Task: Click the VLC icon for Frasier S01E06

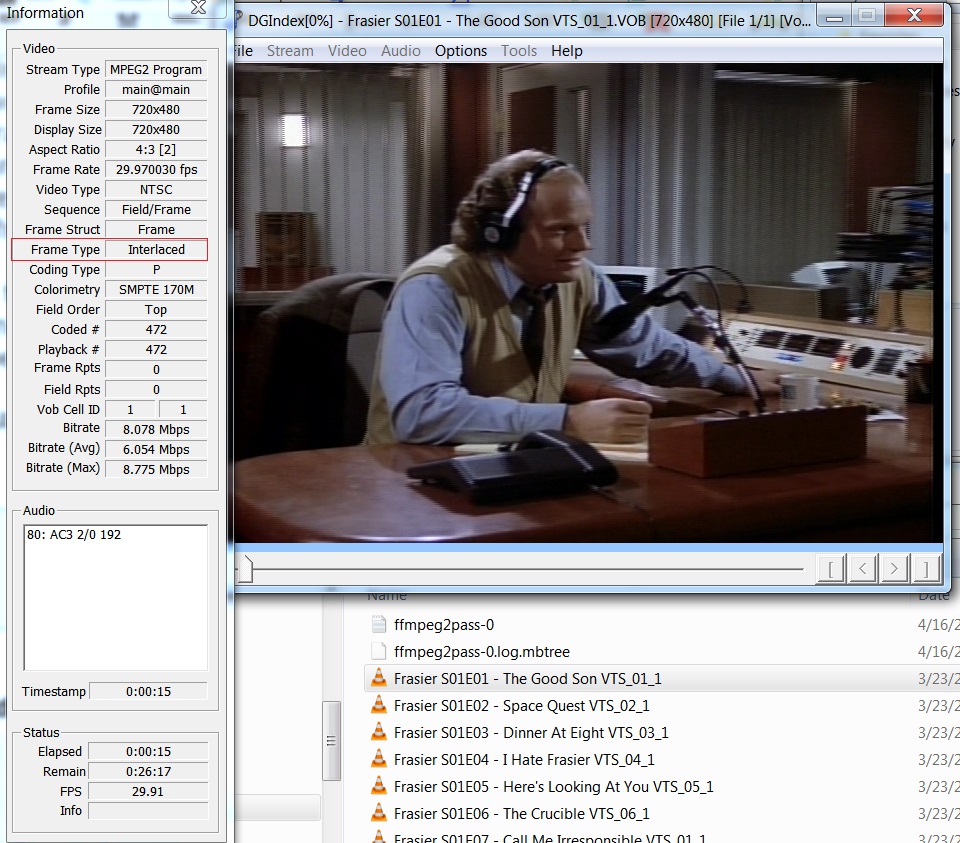Action: (379, 812)
